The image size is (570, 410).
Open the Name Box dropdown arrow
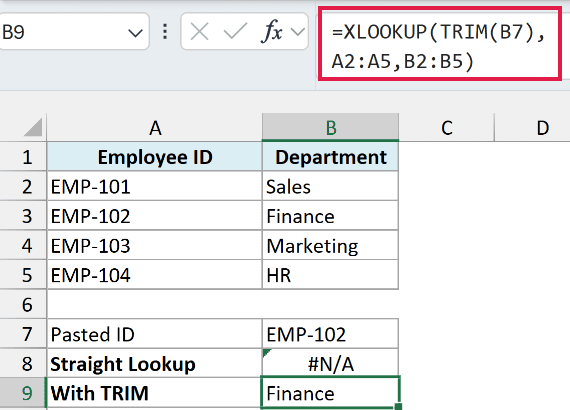pos(135,33)
